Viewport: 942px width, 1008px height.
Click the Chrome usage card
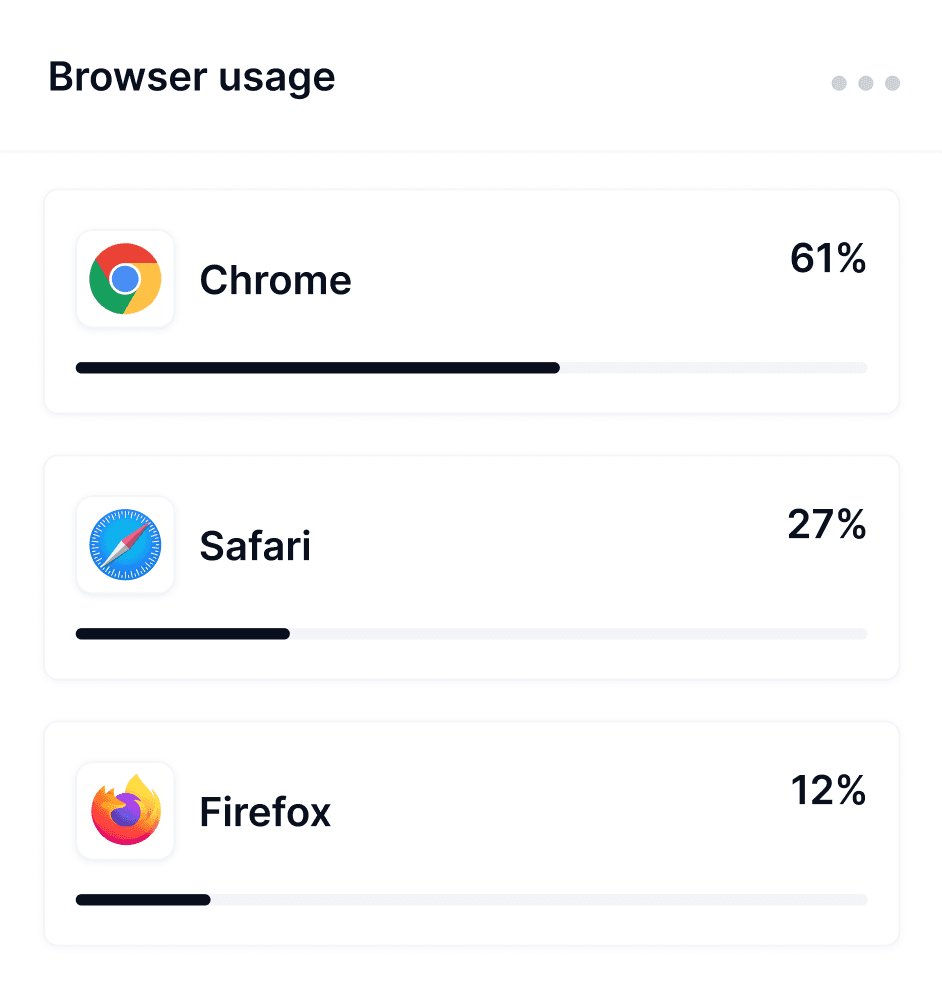point(471,300)
